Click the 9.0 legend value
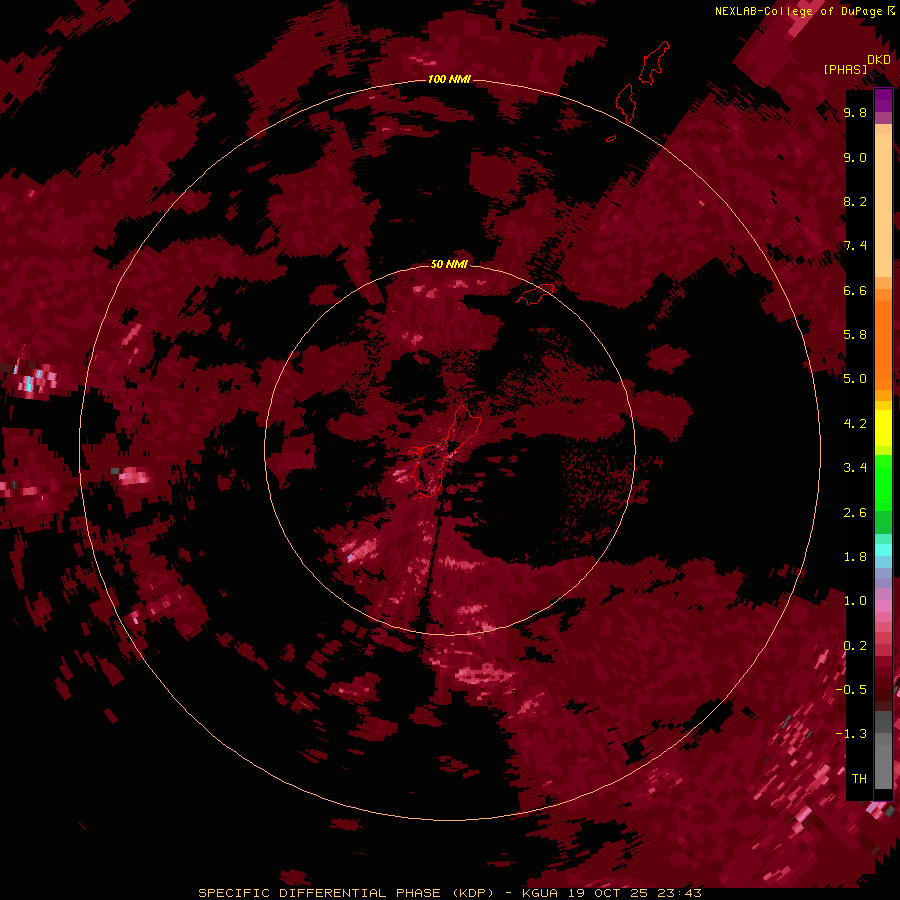 pos(855,157)
